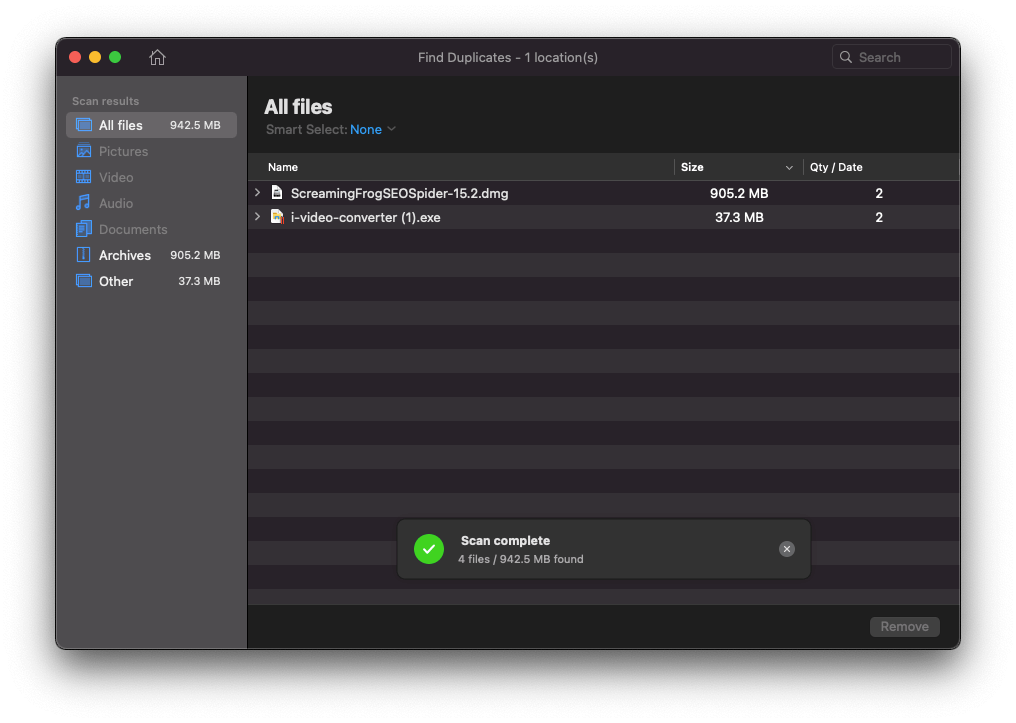Click the Pictures category icon
This screenshot has height=723, width=1016.
[x=84, y=151]
